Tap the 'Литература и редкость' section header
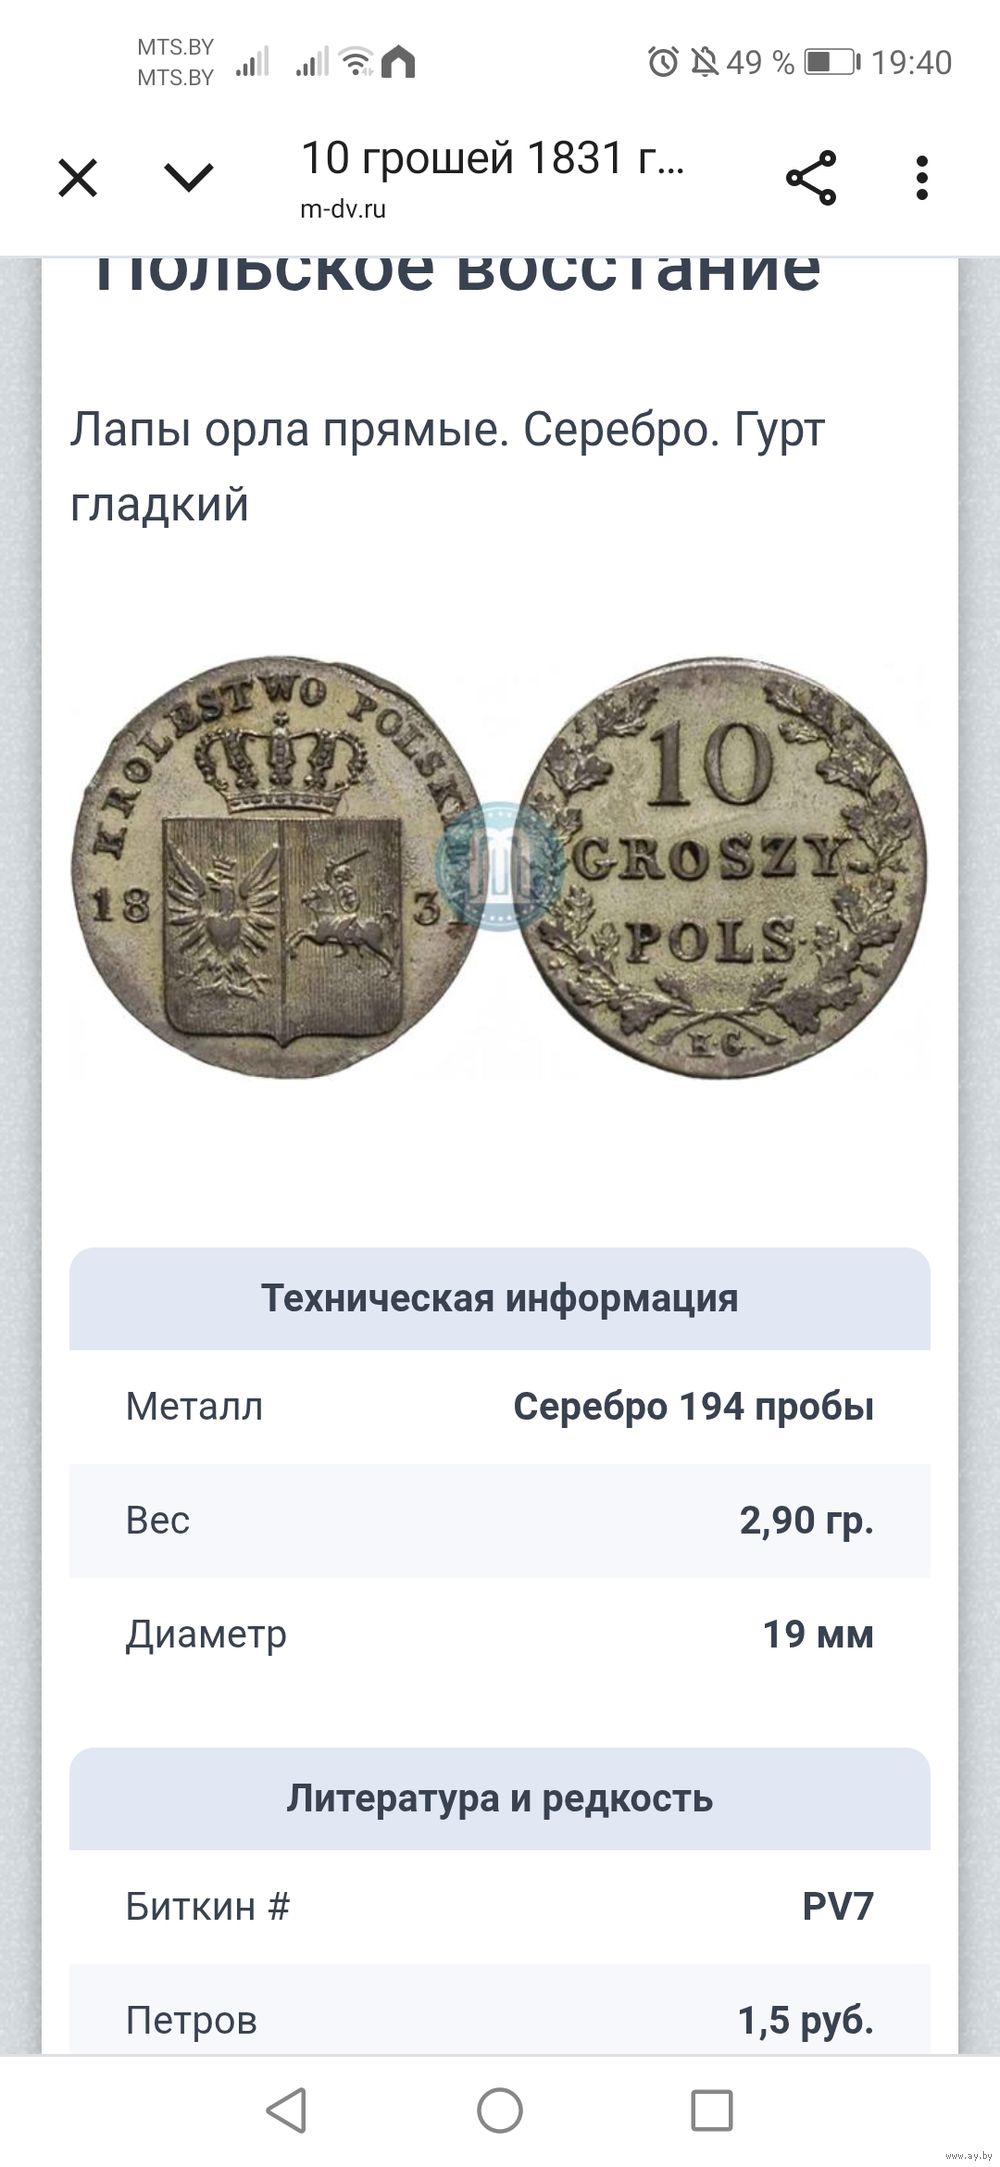 [x=500, y=1798]
